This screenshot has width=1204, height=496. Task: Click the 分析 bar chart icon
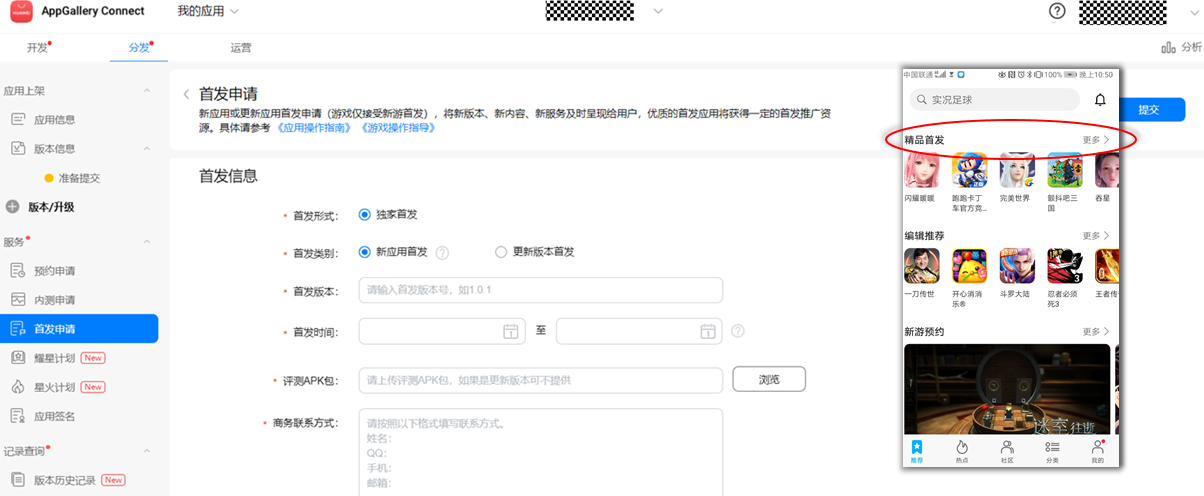click(1168, 47)
